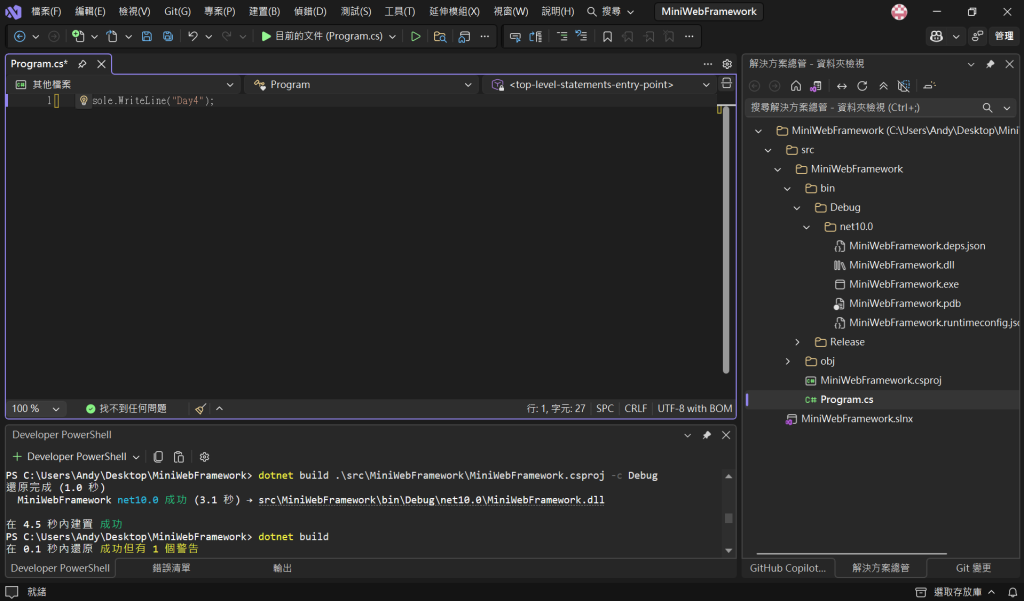1024x601 pixels.
Task: Switch to the Git 變更 tab
Action: click(973, 568)
